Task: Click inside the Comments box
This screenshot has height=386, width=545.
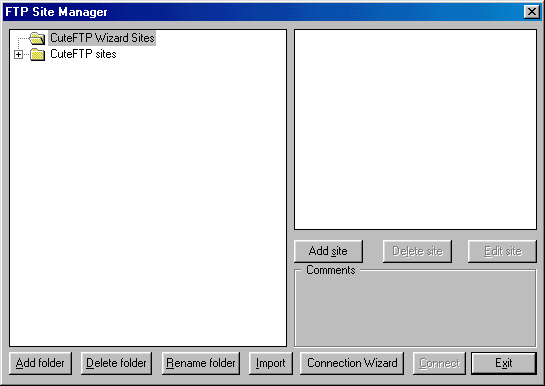Action: [415, 309]
